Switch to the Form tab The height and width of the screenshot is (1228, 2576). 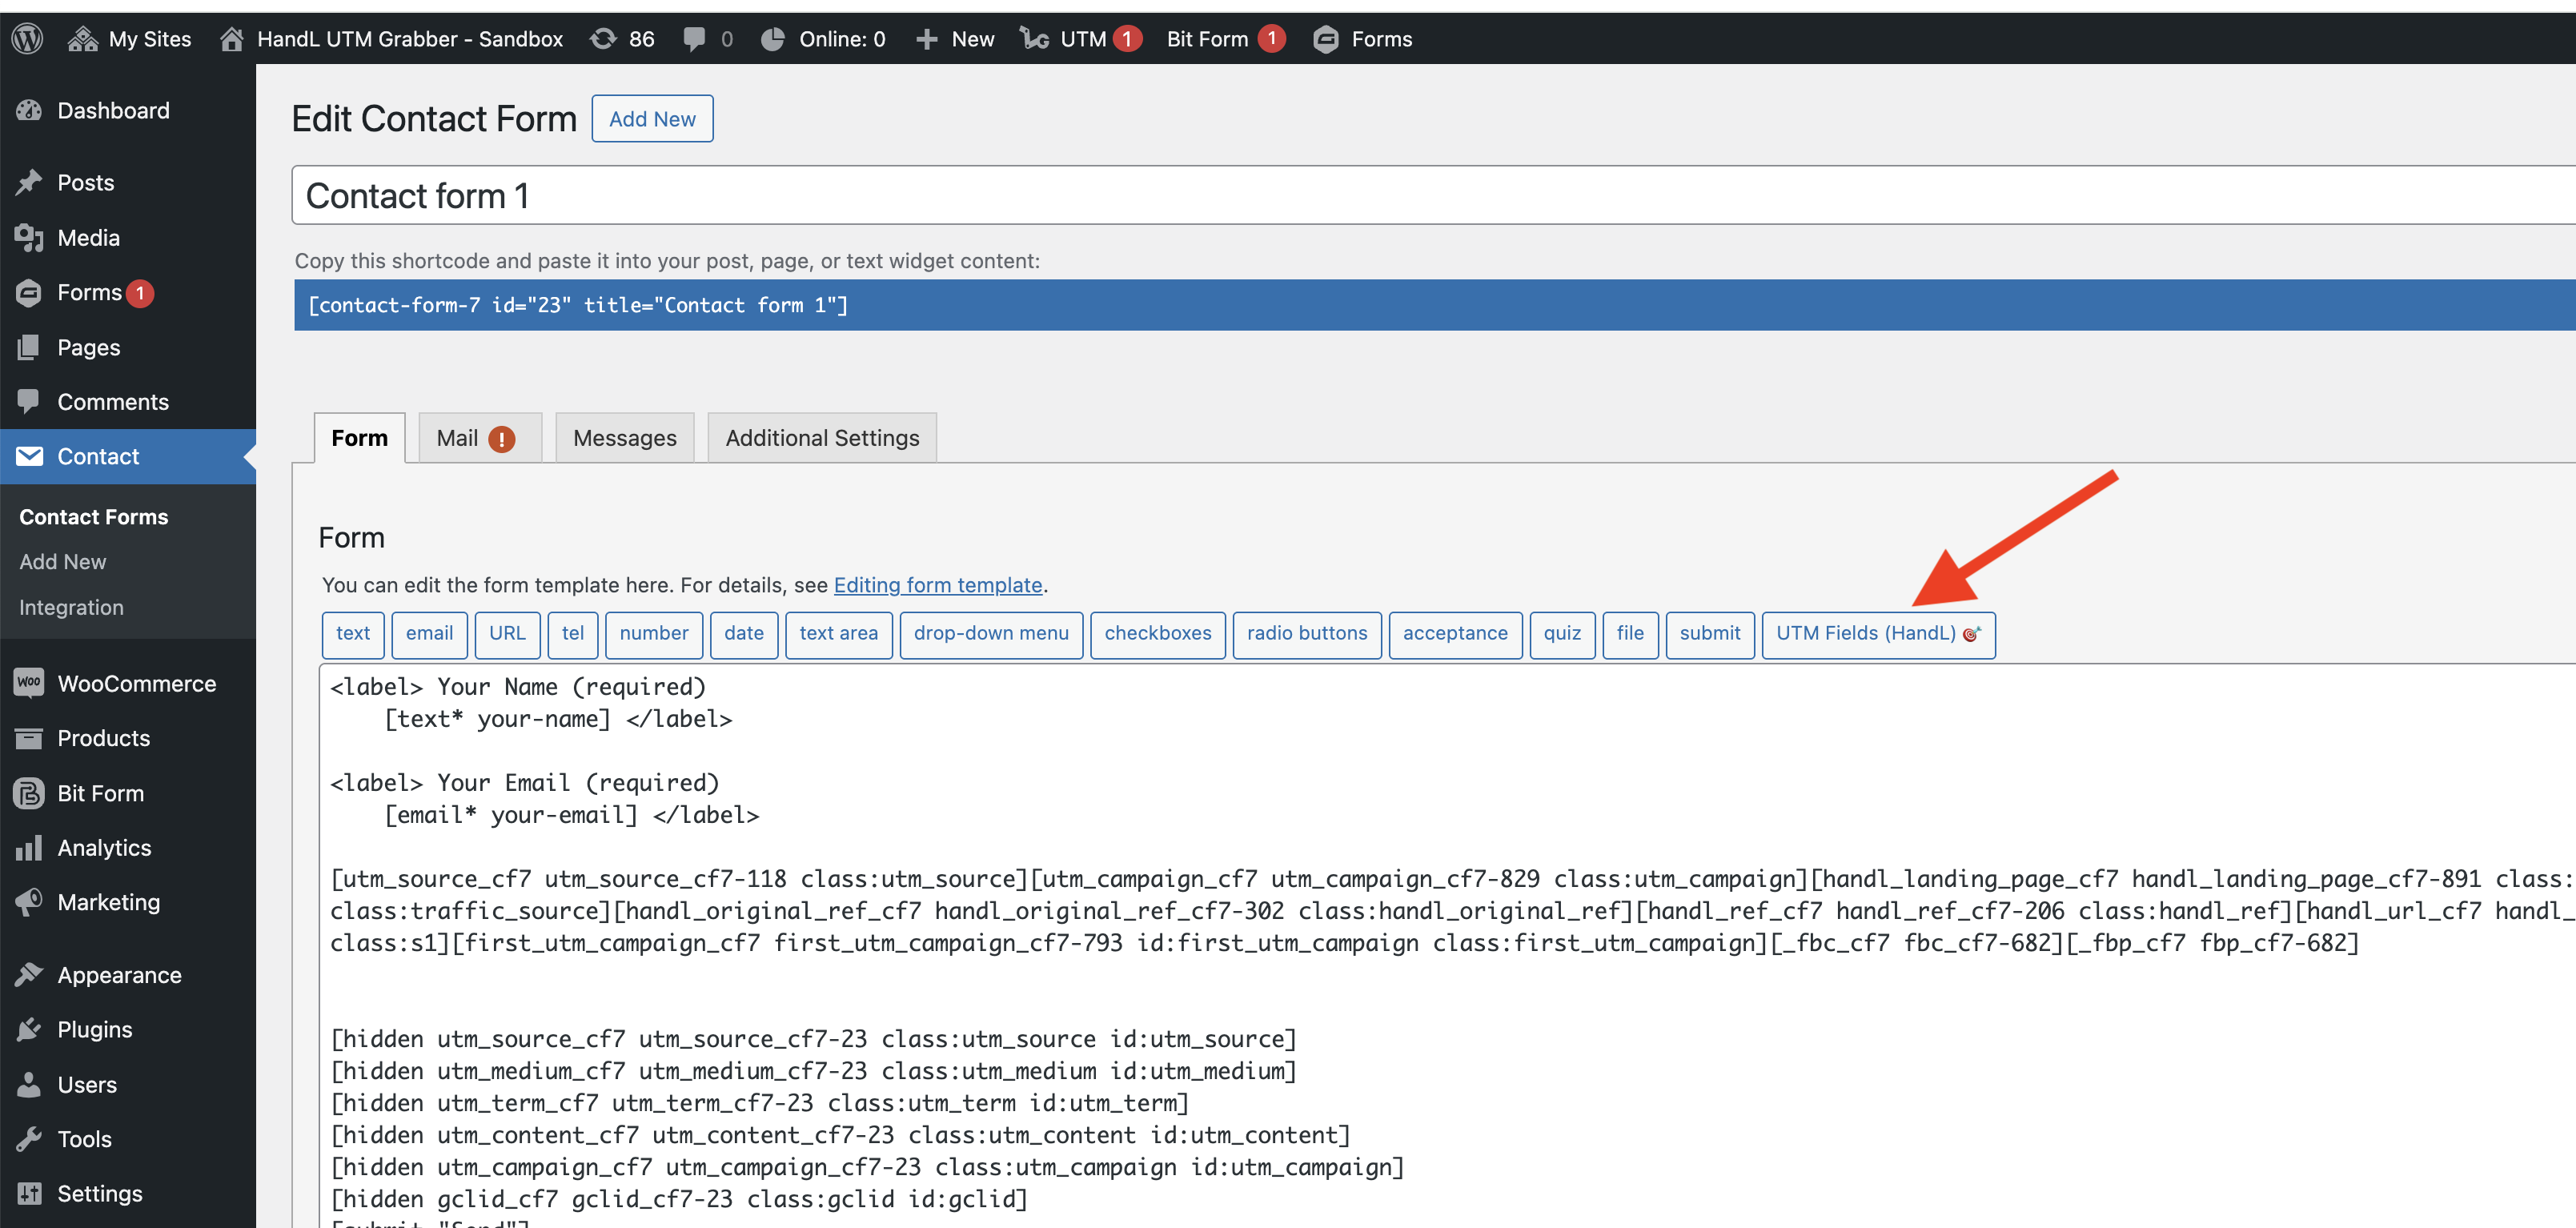coord(359,438)
